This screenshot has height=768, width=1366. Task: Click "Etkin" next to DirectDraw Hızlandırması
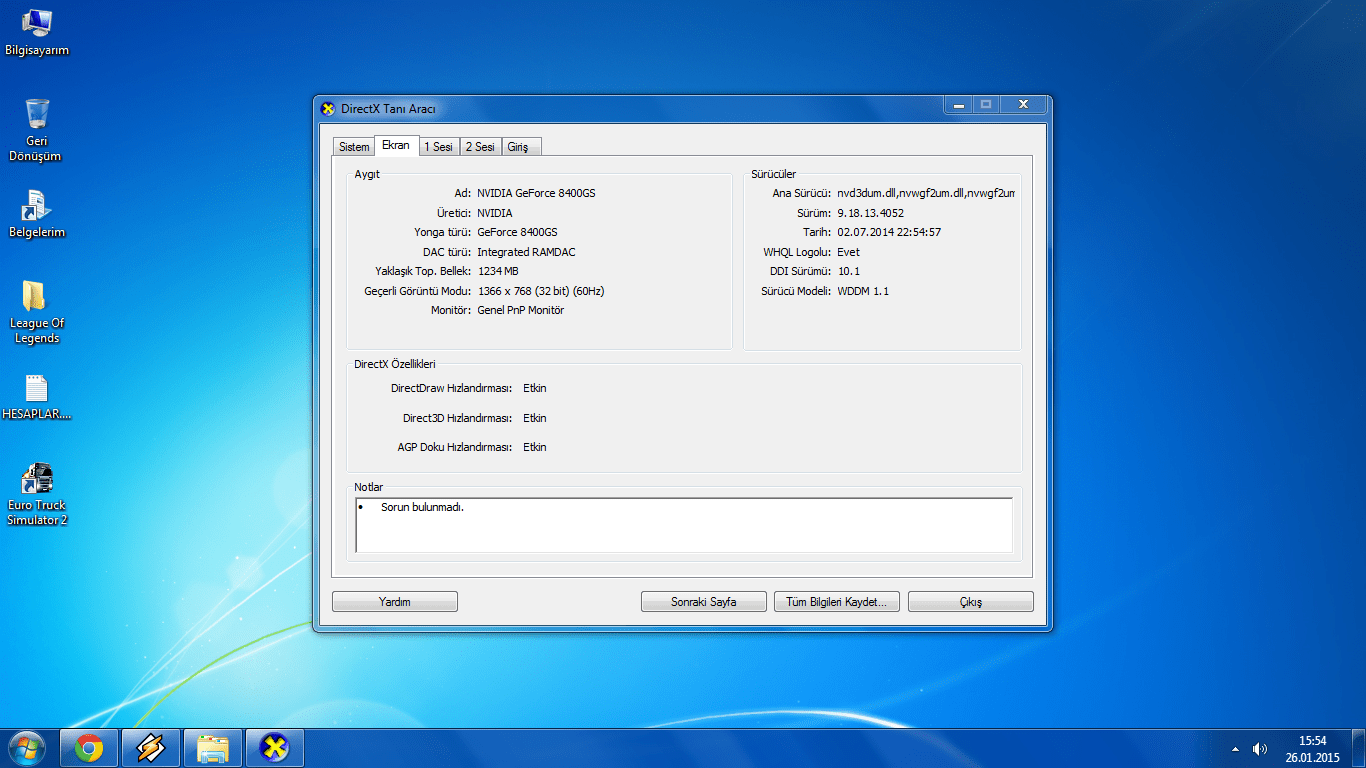pyautogui.click(x=535, y=388)
